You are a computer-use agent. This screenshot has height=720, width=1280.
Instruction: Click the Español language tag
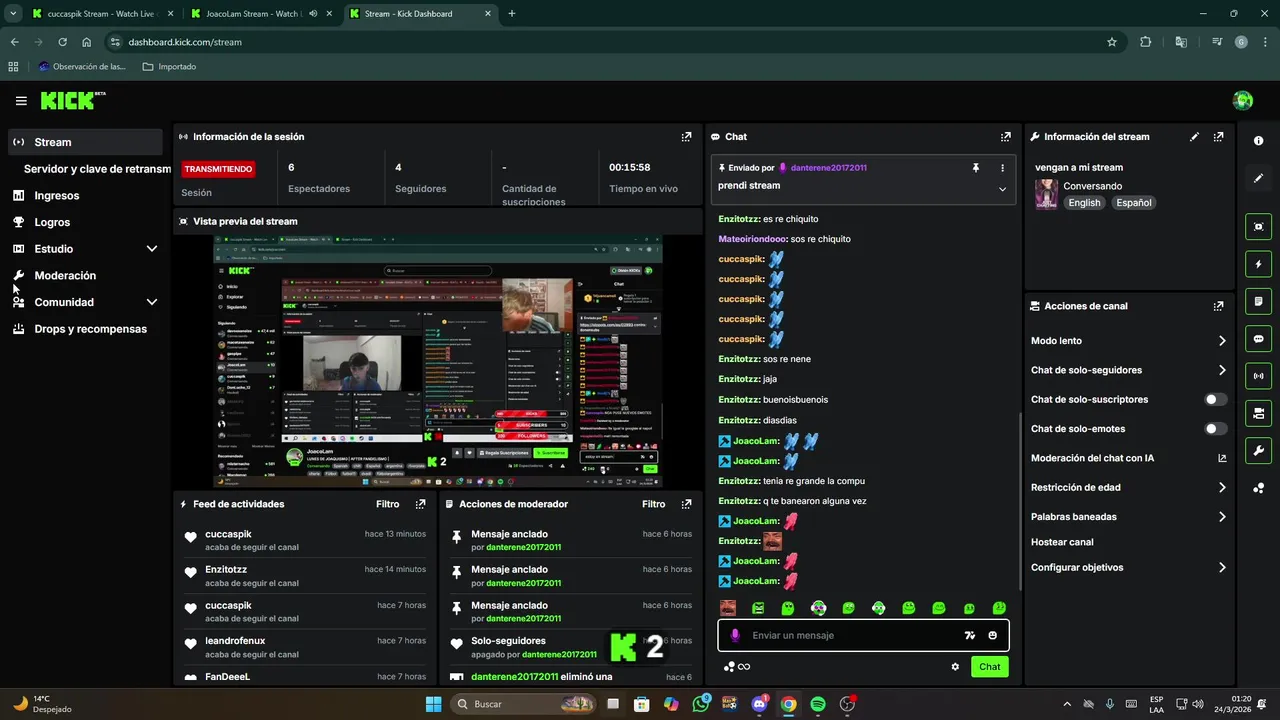click(x=1134, y=203)
